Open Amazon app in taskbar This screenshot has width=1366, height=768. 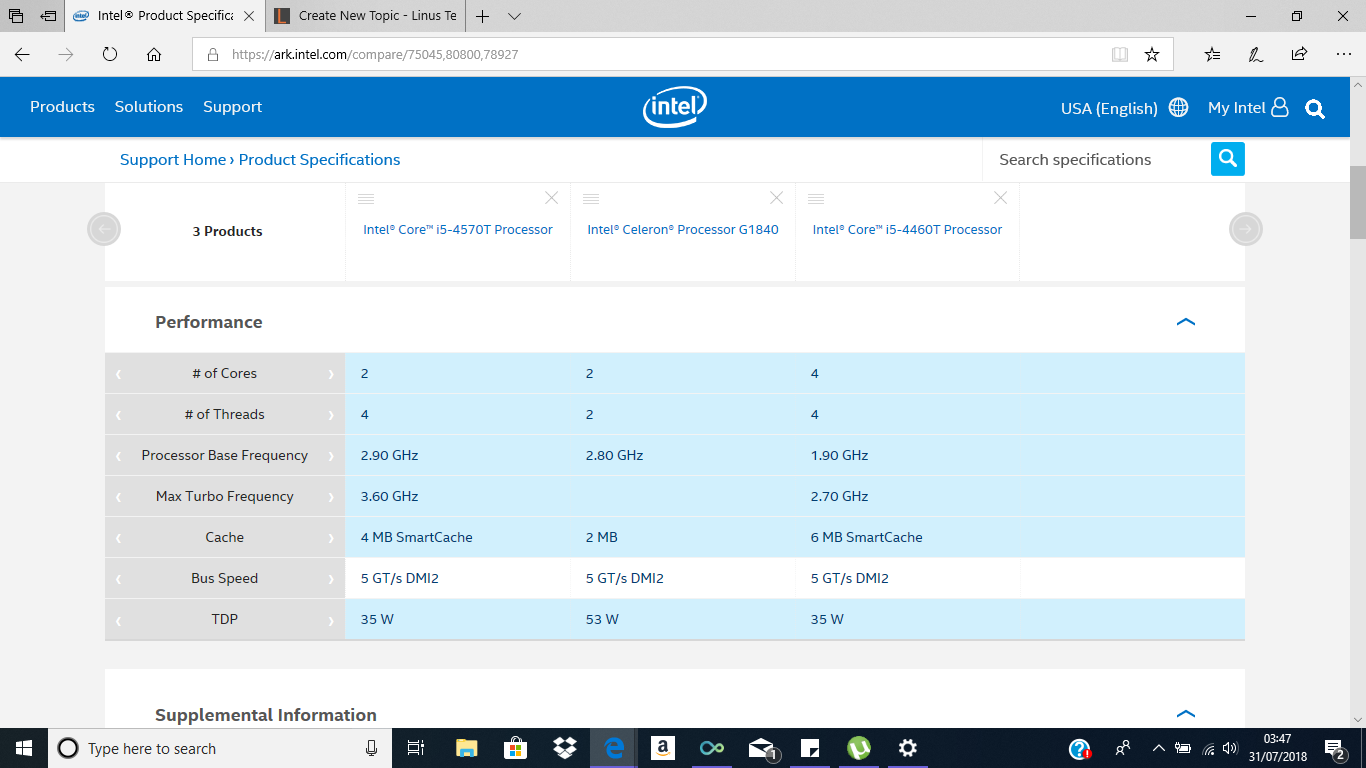tap(662, 748)
